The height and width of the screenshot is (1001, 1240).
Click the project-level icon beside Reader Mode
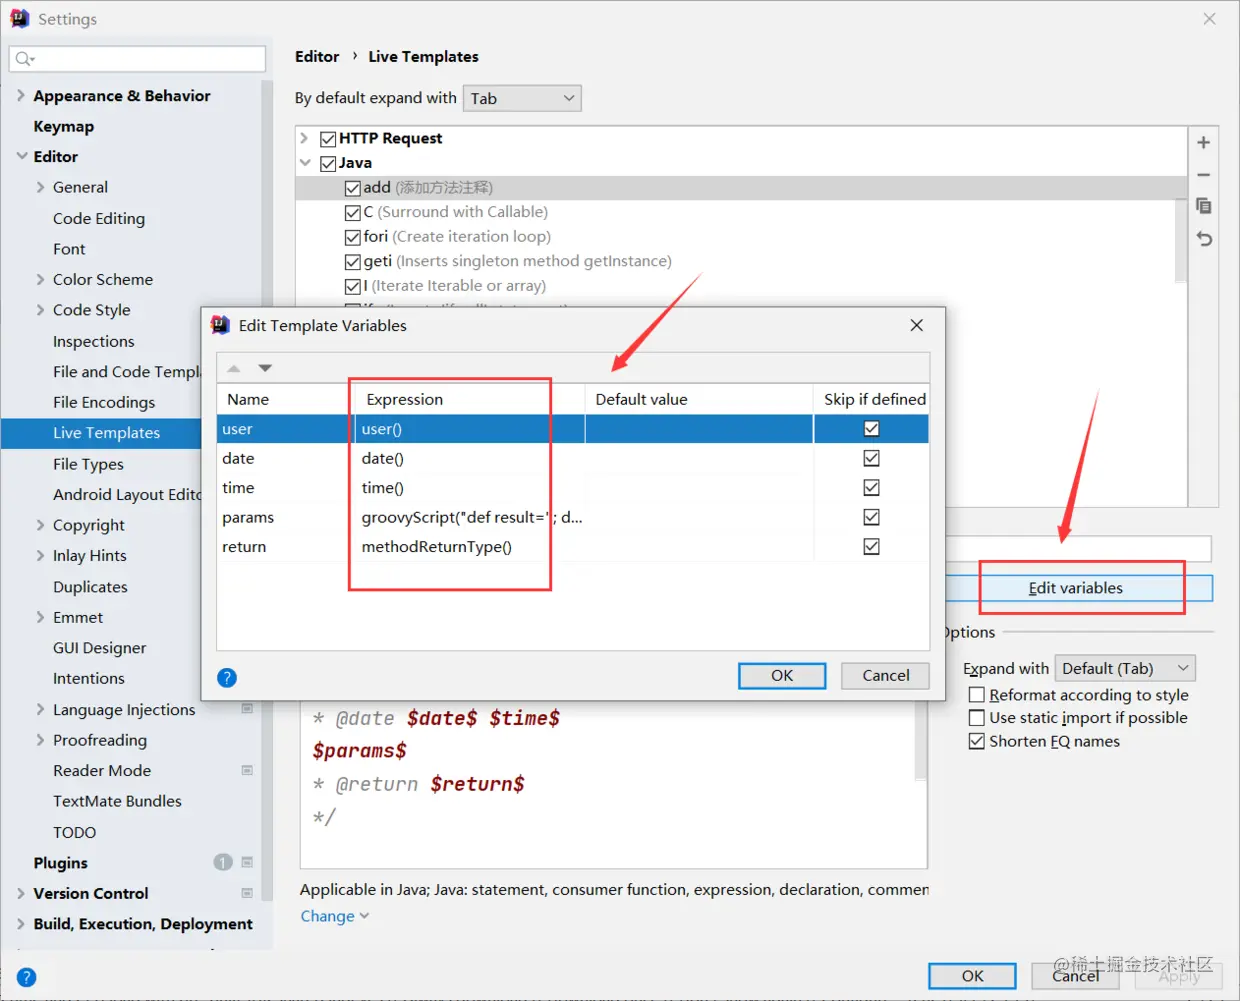tap(247, 771)
